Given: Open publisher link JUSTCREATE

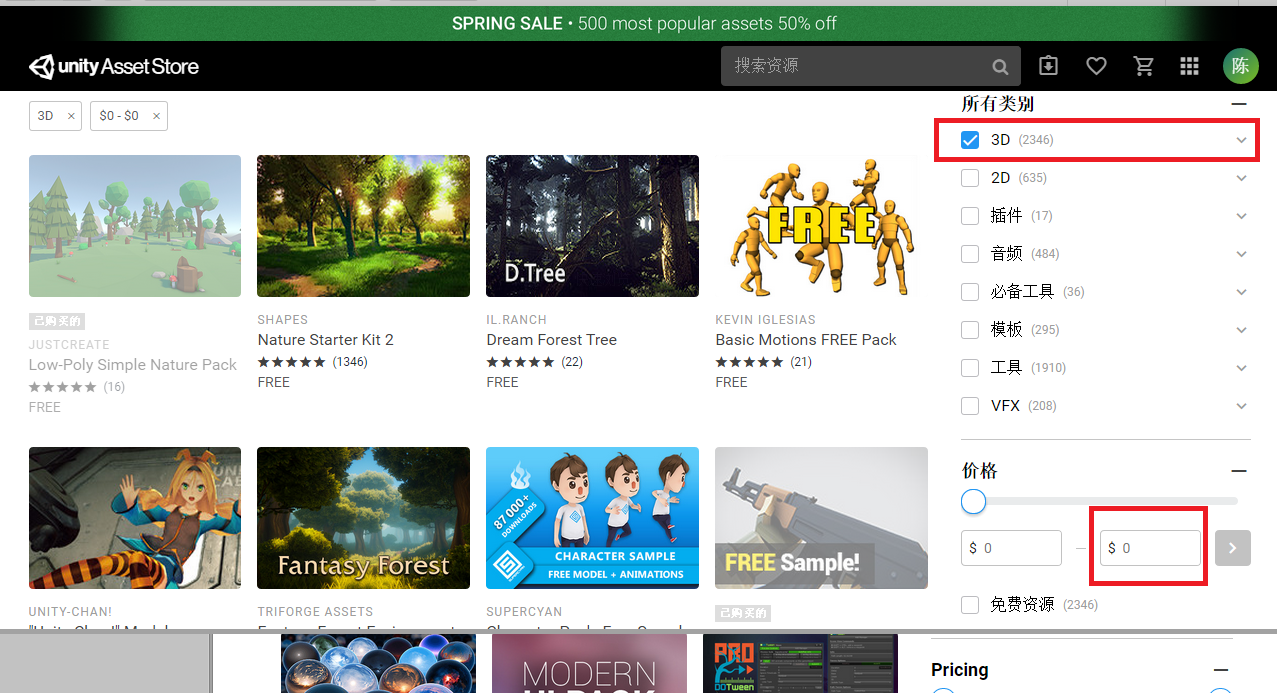Looking at the screenshot, I should pyautogui.click(x=69, y=345).
